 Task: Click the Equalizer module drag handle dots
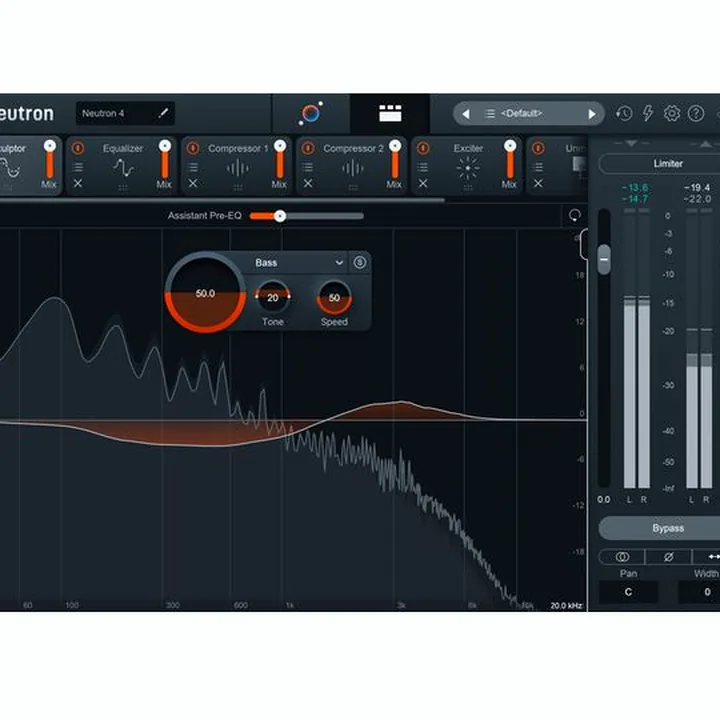point(123,187)
